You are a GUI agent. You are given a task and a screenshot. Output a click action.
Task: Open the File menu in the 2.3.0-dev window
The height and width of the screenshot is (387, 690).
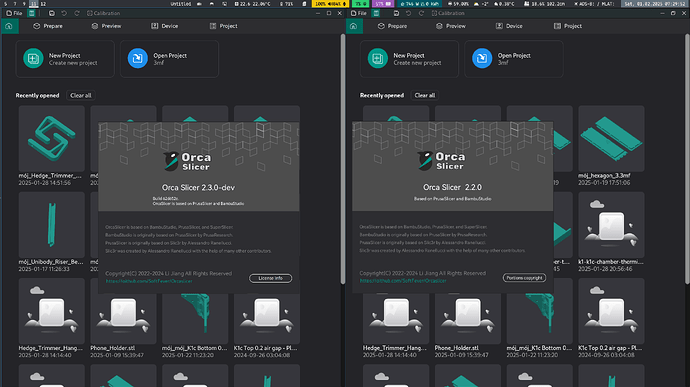[x=14, y=13]
